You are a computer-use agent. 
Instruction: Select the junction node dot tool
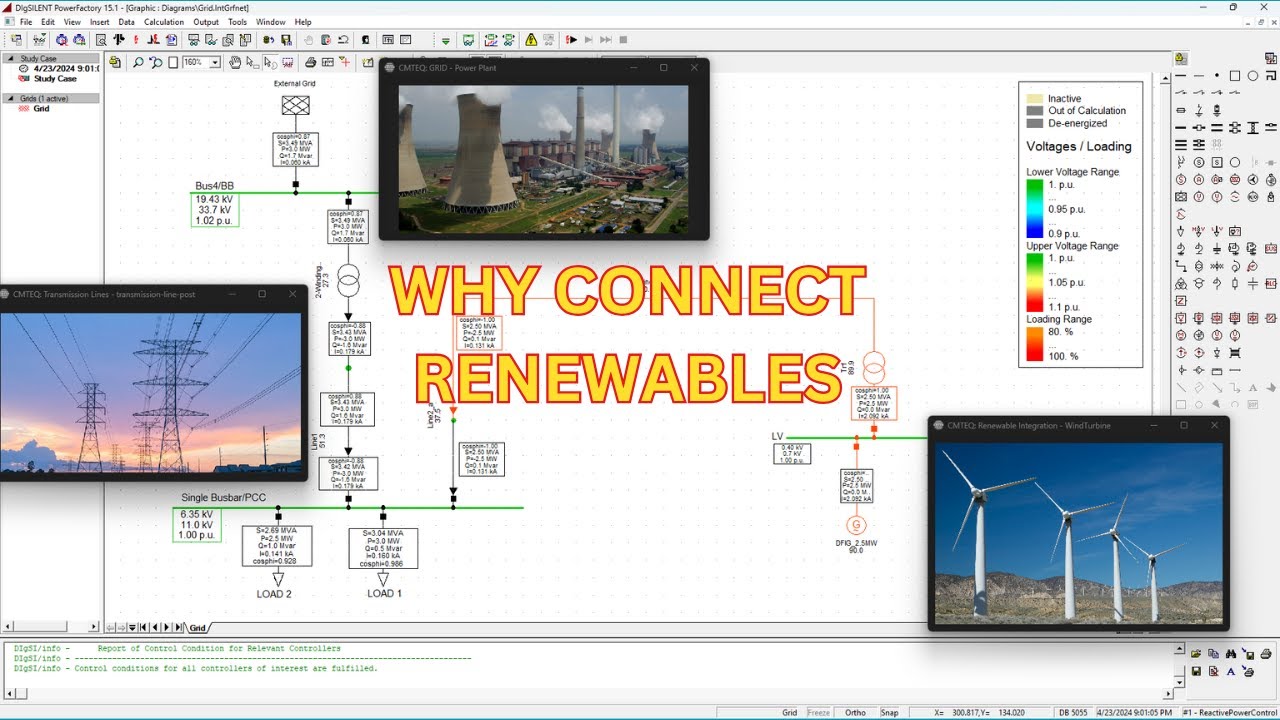click(x=1217, y=75)
